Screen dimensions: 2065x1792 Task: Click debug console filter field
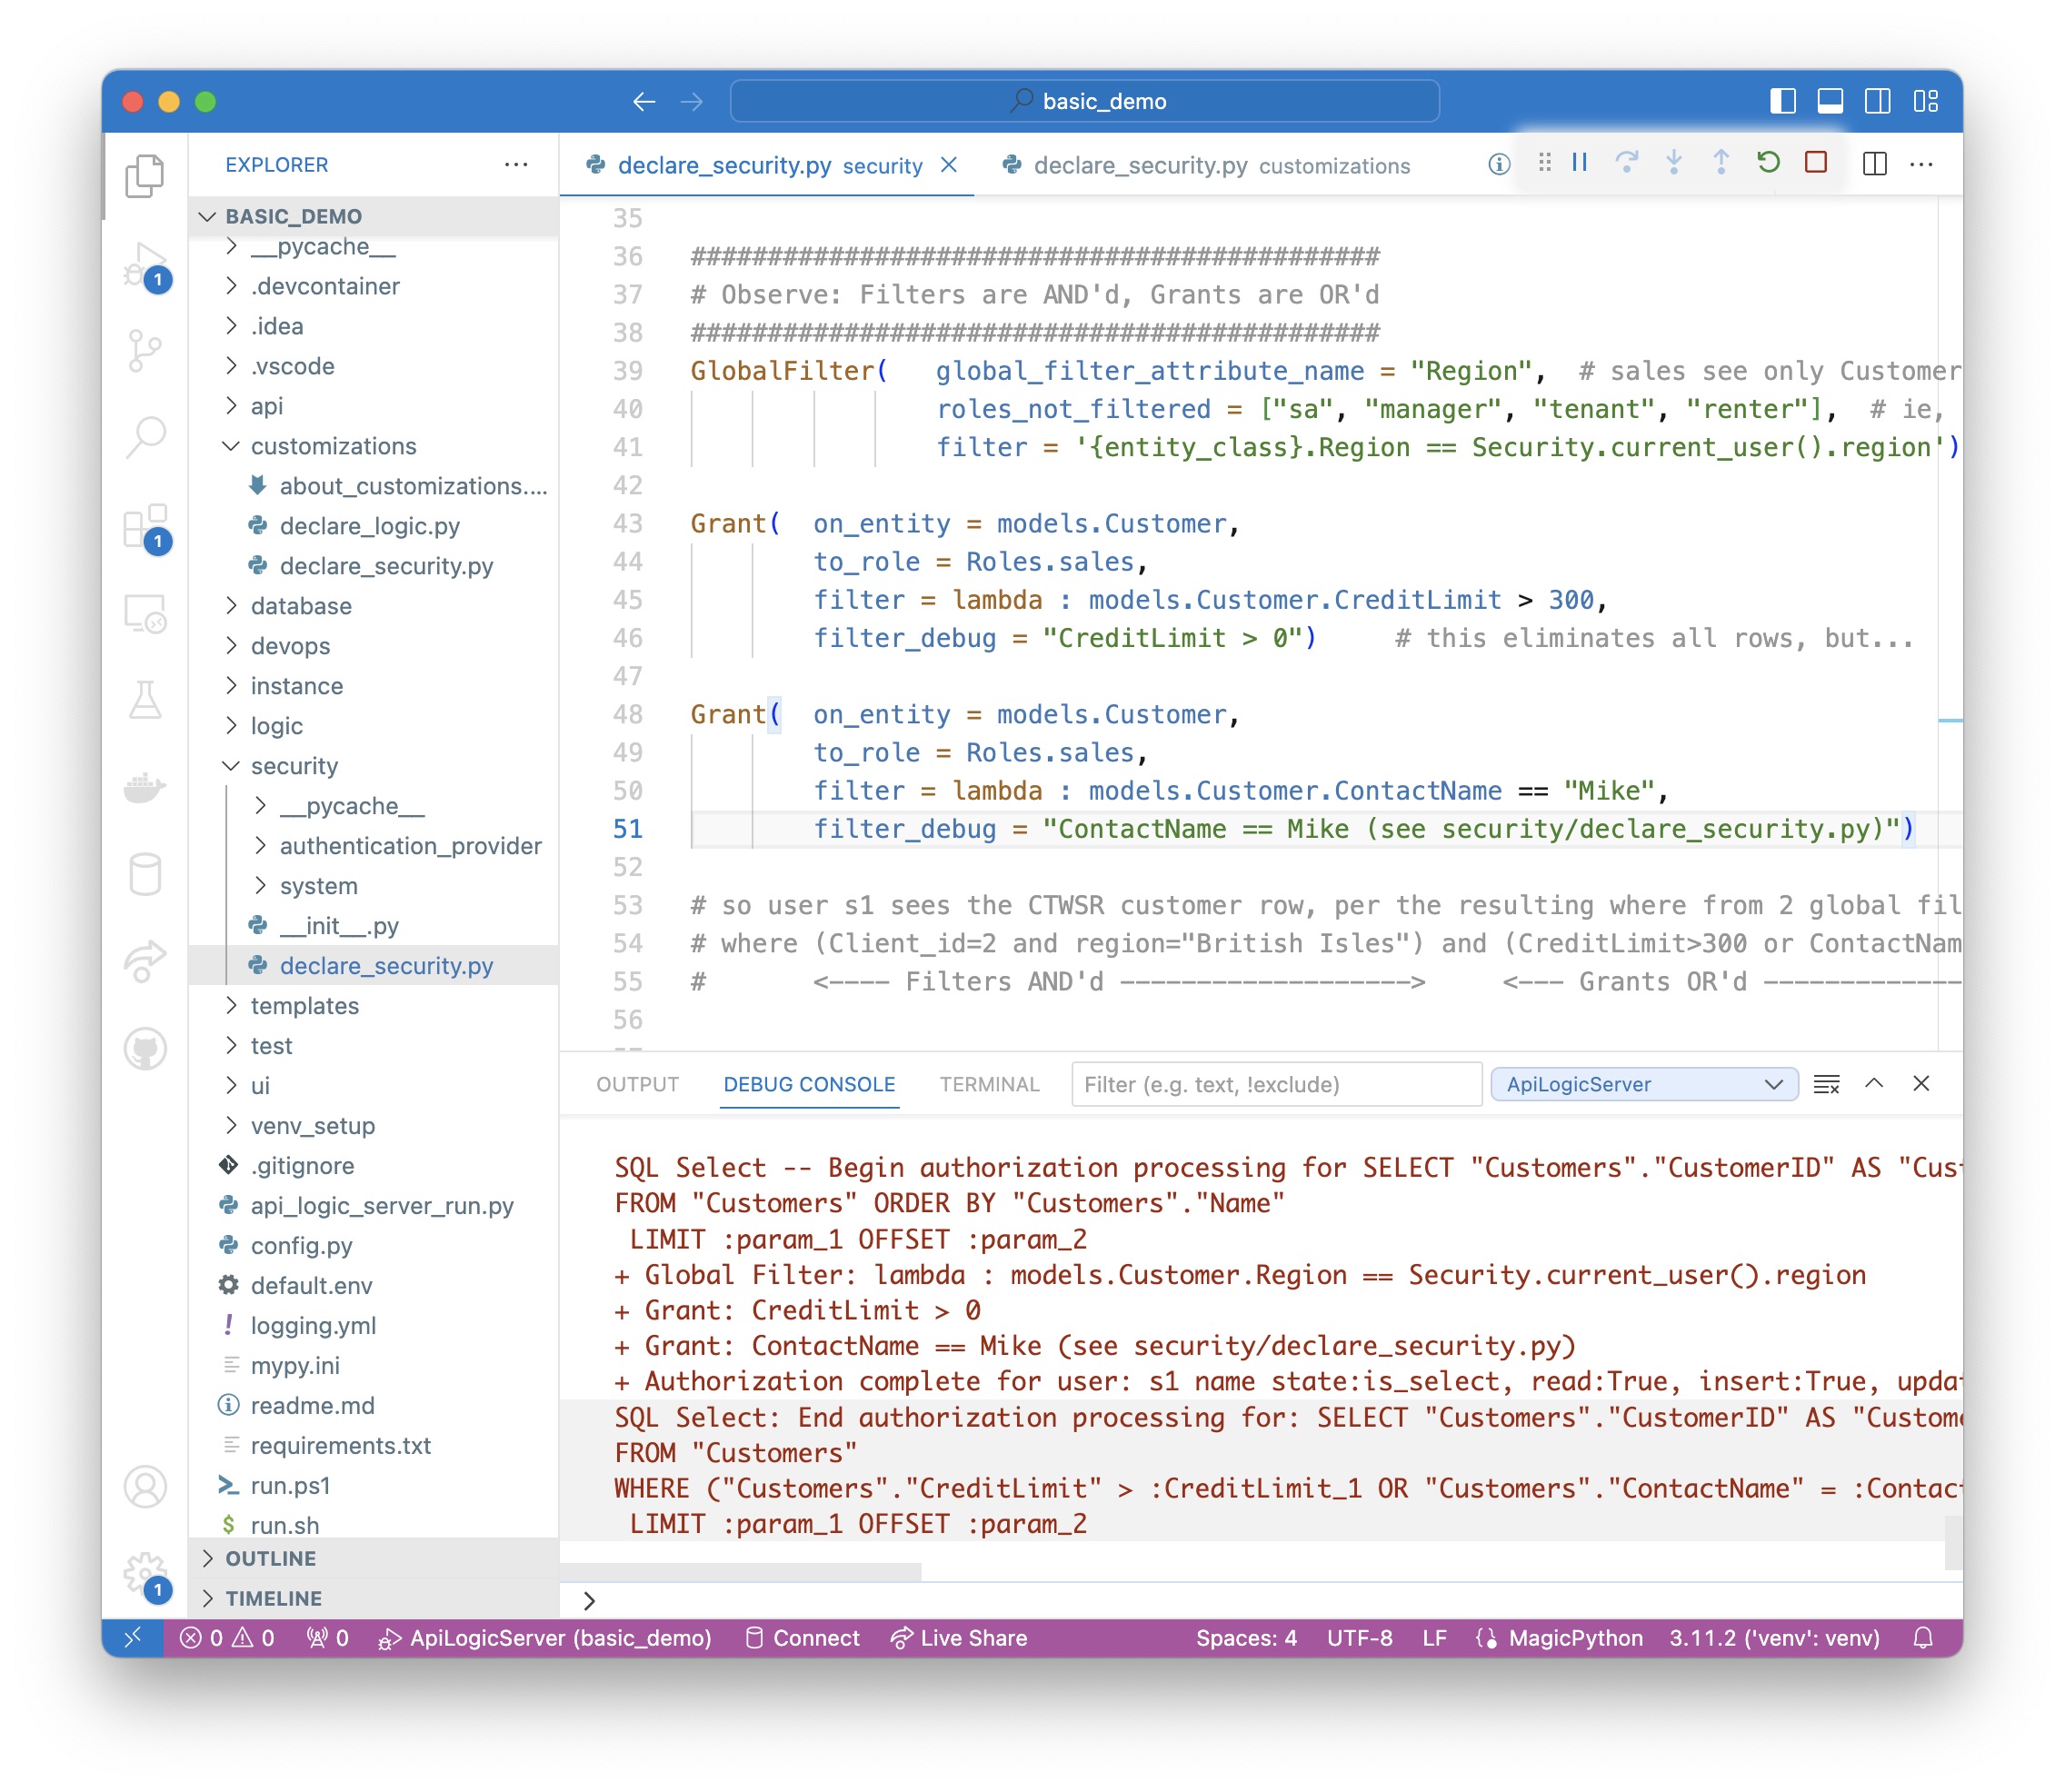(x=1276, y=1084)
